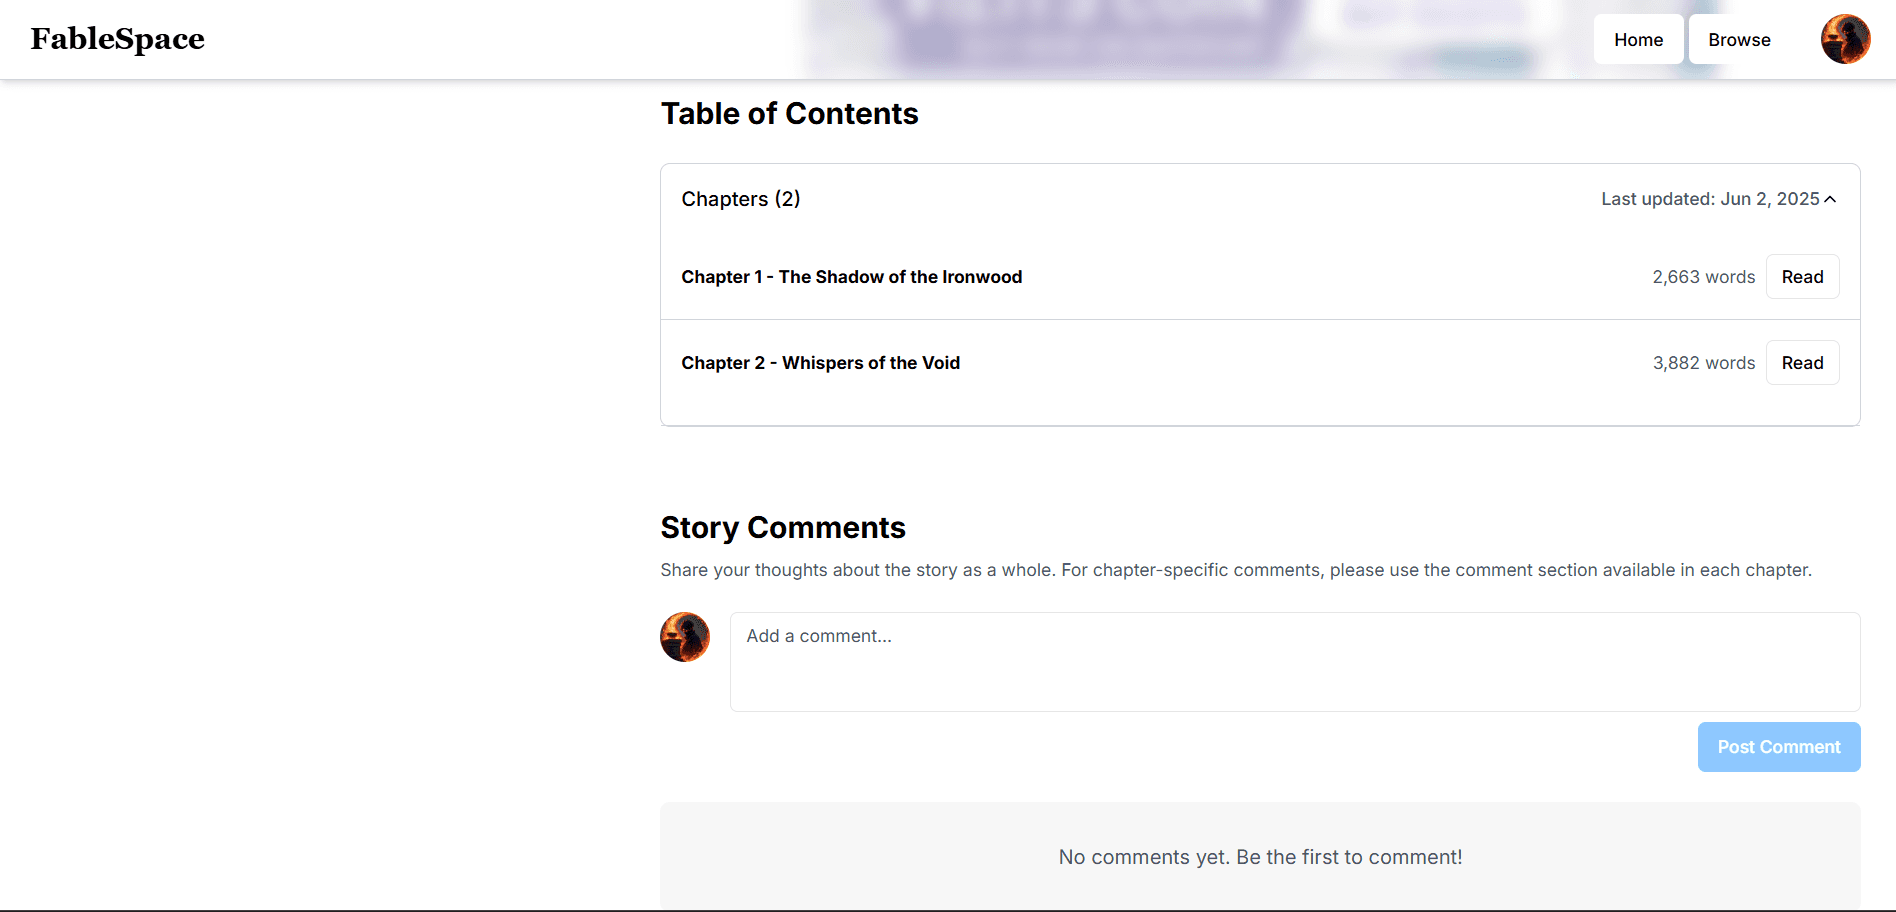This screenshot has width=1896, height=912.
Task: Switch to the Browse page
Action: point(1739,39)
